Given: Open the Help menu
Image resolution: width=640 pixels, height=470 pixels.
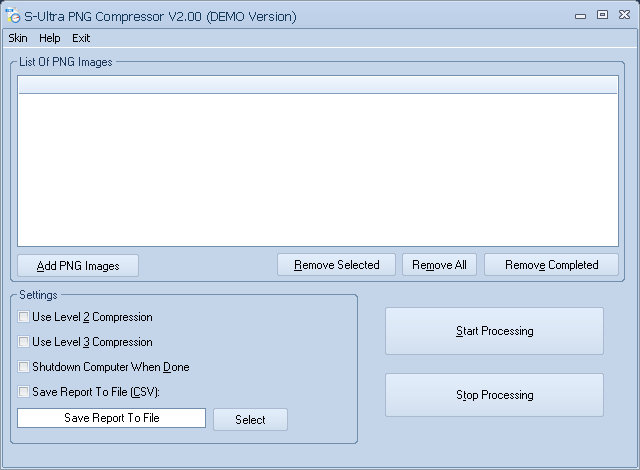Looking at the screenshot, I should [x=50, y=38].
